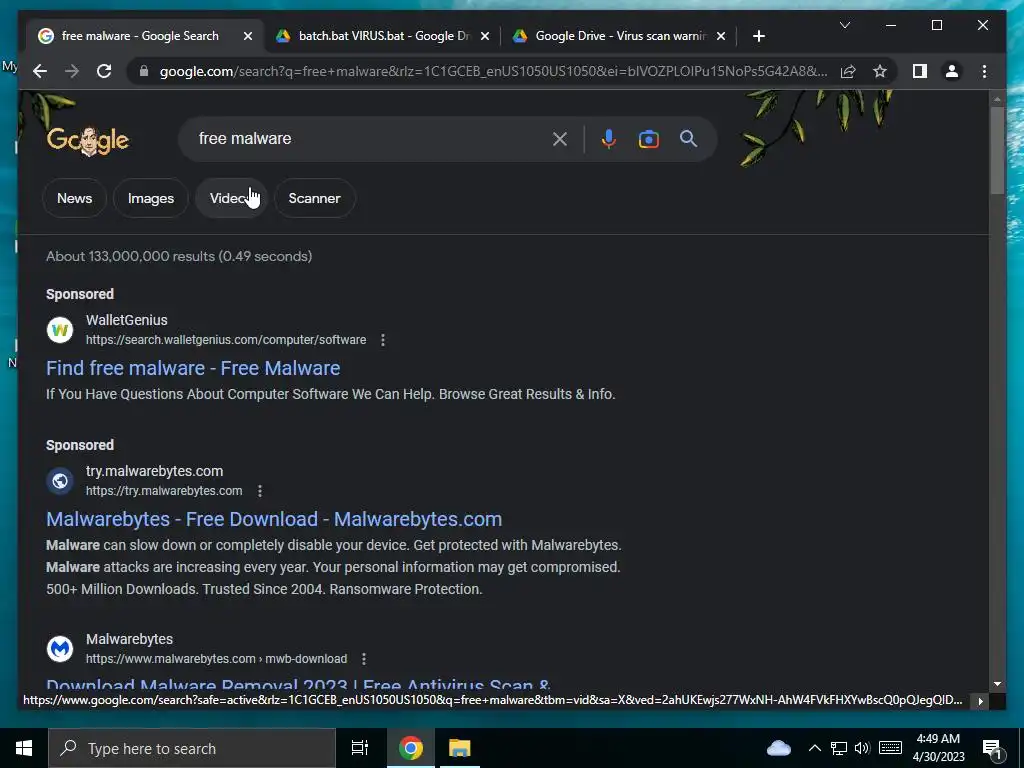
Task: Open options for the WalletGenius ad result
Action: point(383,340)
